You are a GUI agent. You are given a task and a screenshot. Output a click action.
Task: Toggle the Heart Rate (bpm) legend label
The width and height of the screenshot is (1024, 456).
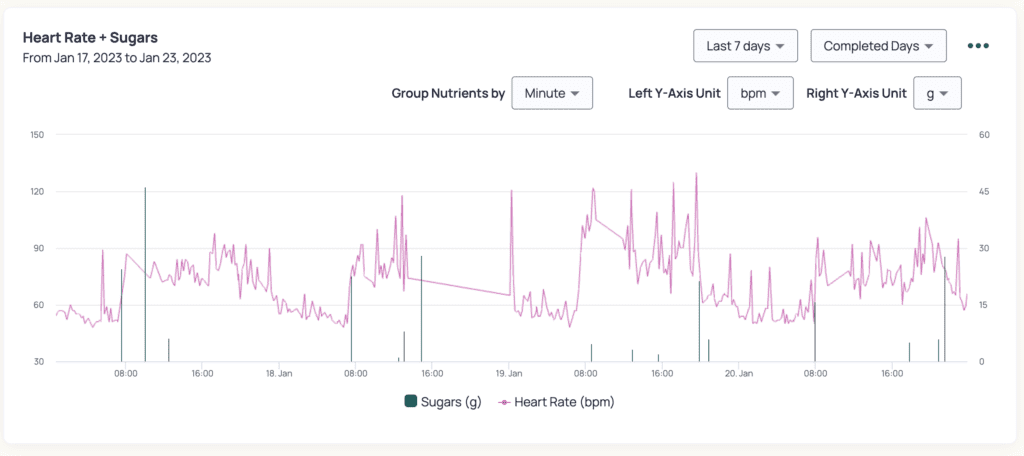(x=564, y=402)
